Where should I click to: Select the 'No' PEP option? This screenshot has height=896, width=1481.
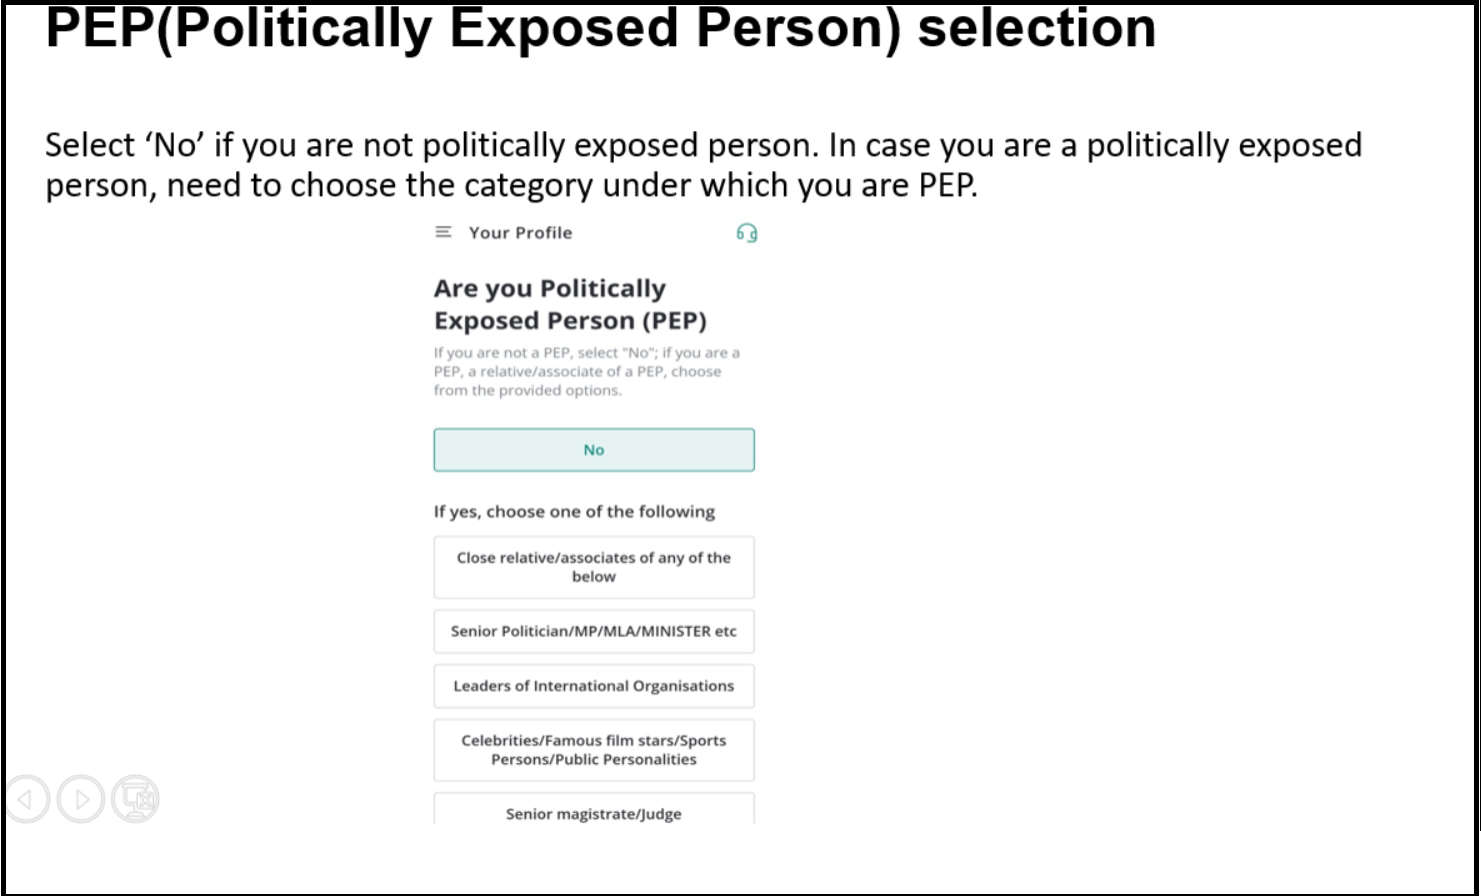[594, 450]
